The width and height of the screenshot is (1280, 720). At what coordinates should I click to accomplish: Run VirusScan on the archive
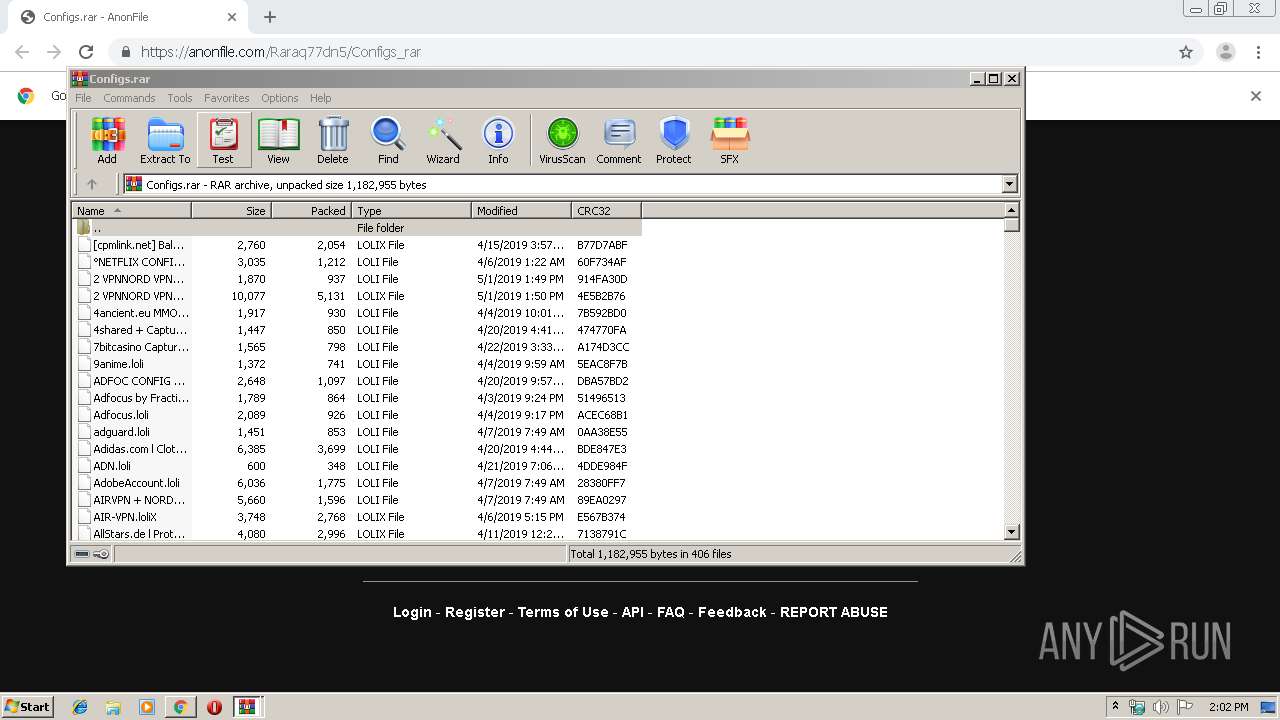tap(562, 140)
